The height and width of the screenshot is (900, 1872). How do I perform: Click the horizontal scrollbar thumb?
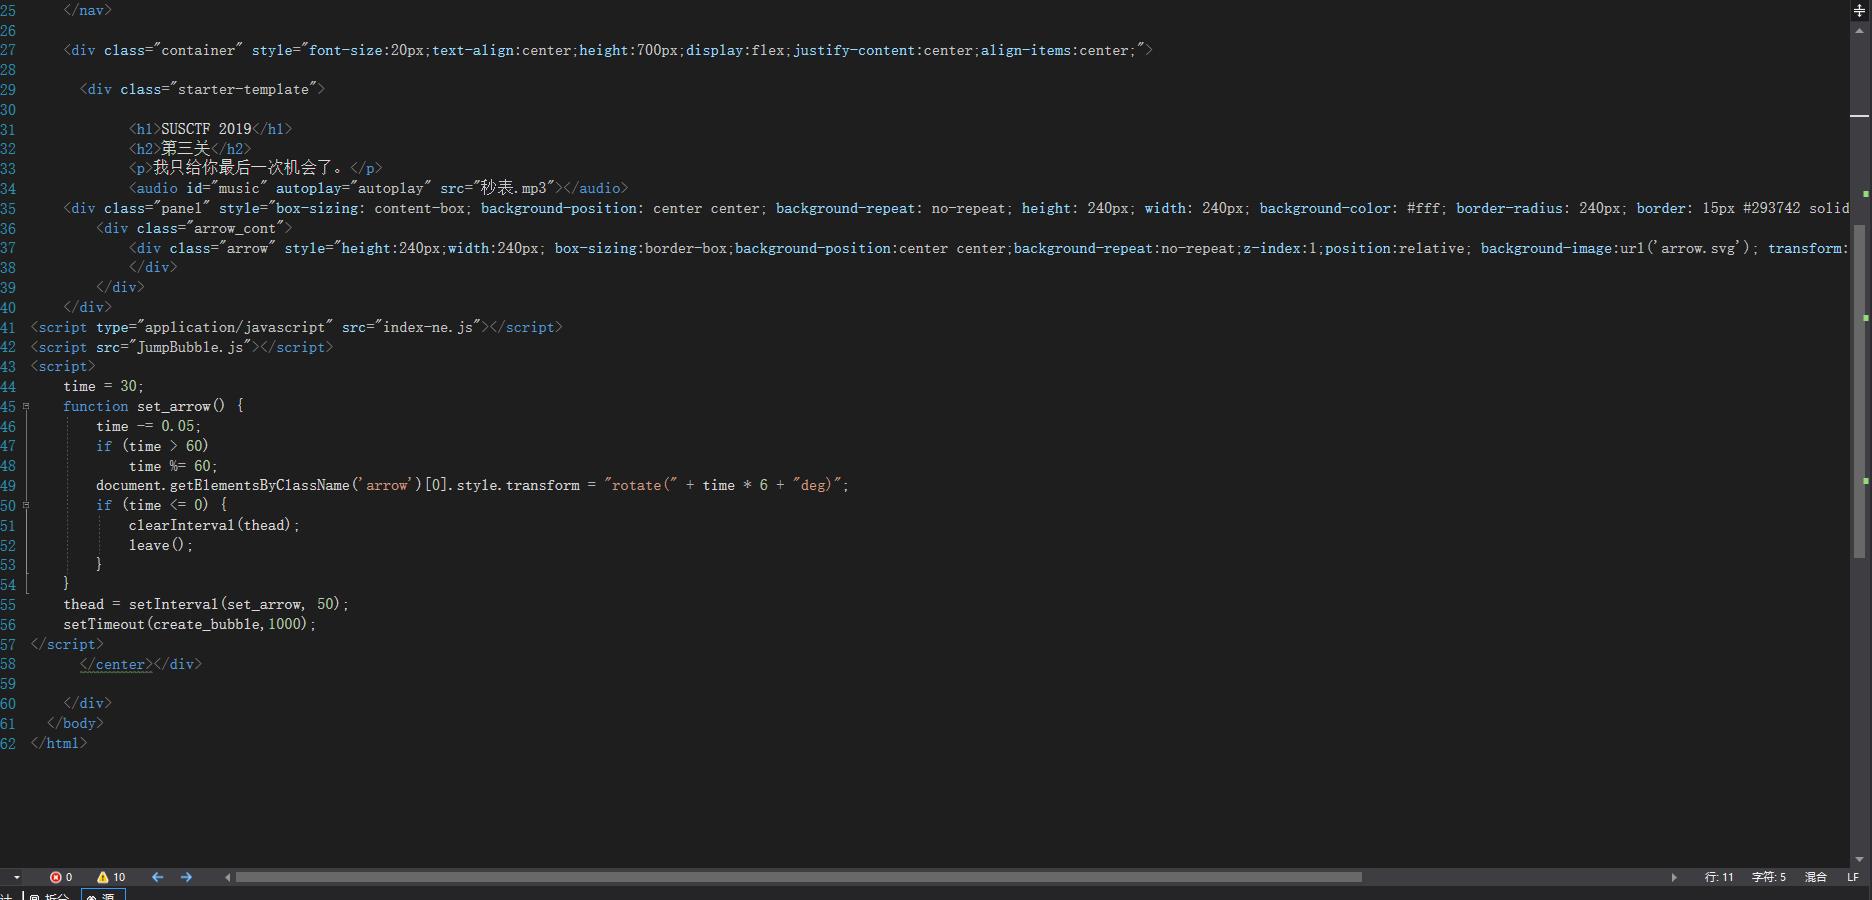click(x=798, y=877)
